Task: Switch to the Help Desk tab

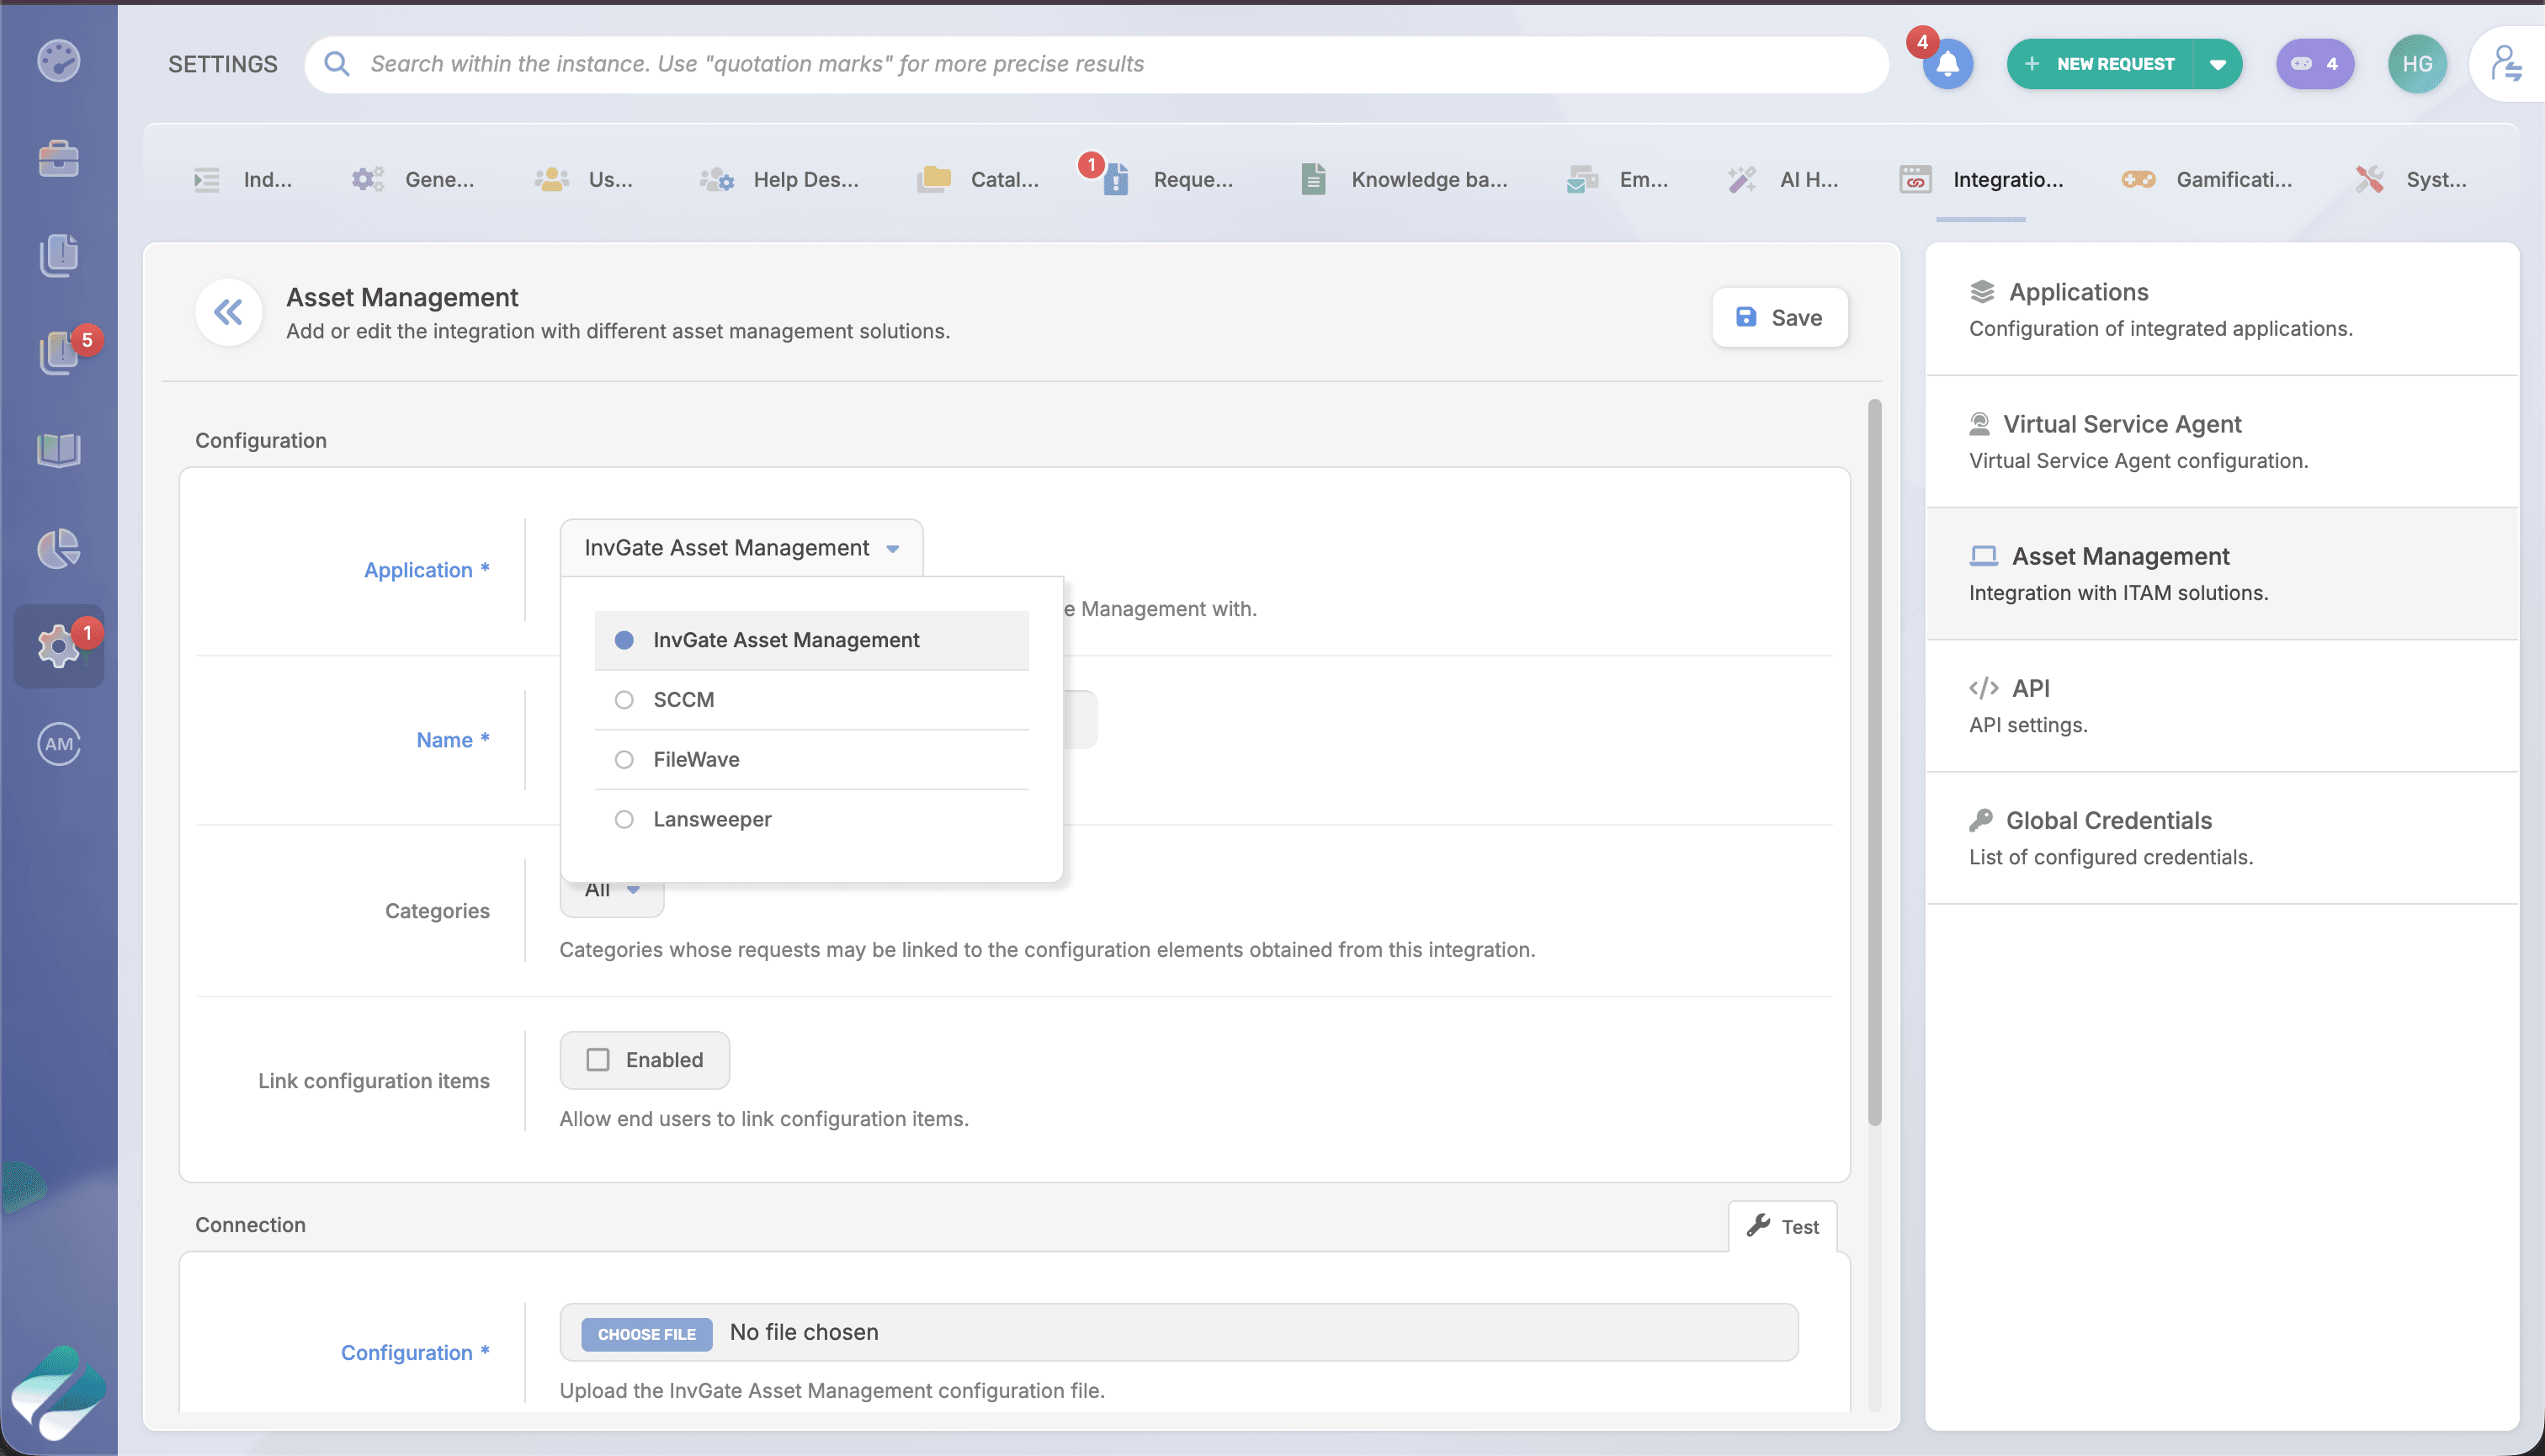Action: [x=778, y=179]
